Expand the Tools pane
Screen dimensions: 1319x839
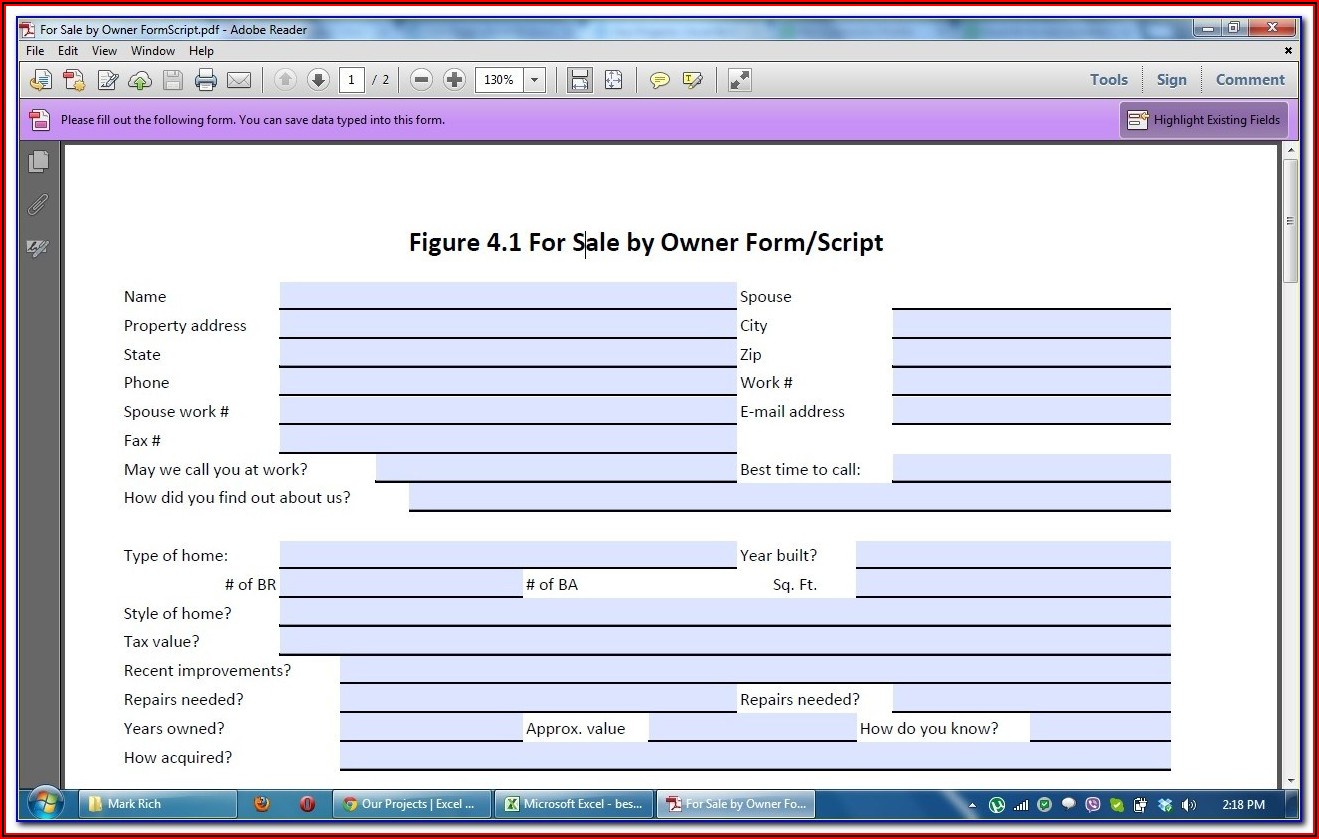1108,80
